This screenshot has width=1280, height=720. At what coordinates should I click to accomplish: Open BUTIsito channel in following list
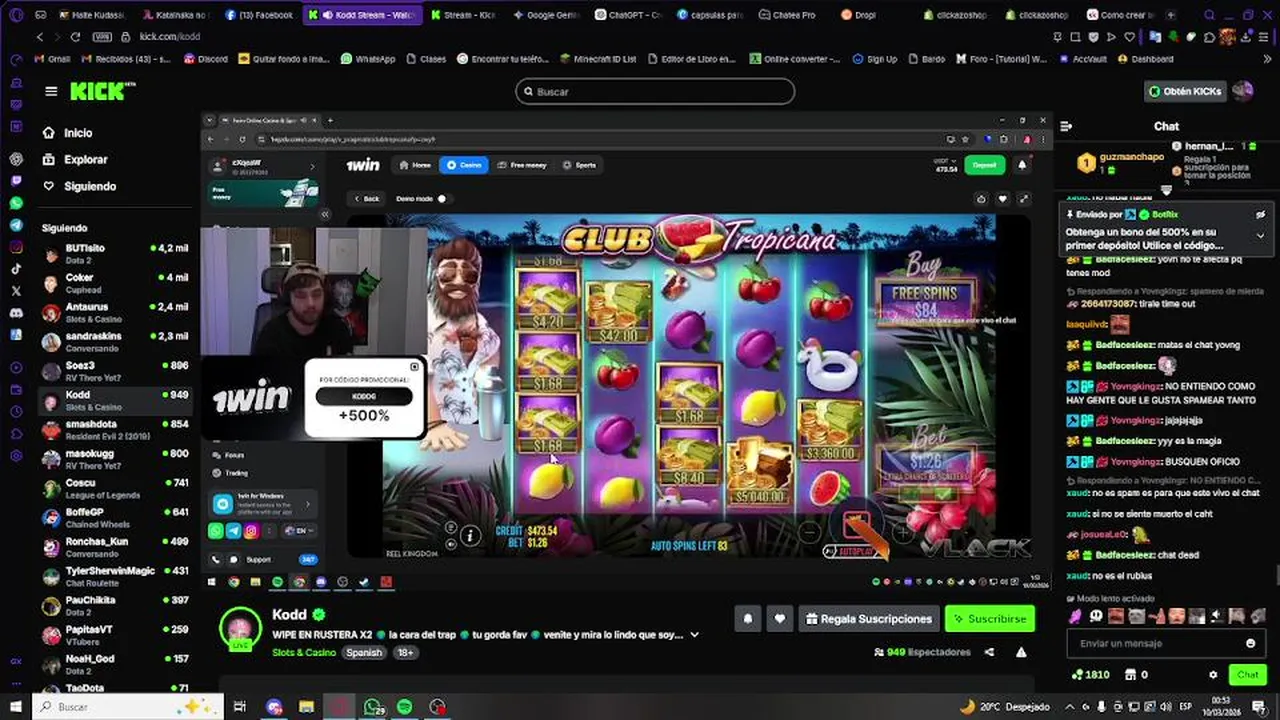(115, 253)
